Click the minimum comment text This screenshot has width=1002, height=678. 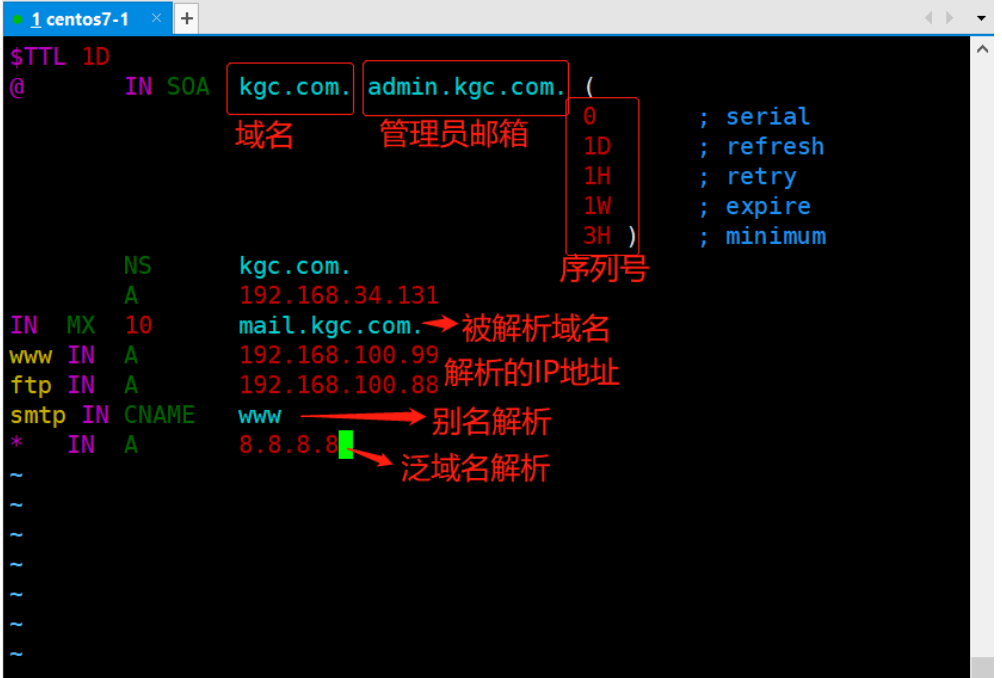tap(776, 236)
